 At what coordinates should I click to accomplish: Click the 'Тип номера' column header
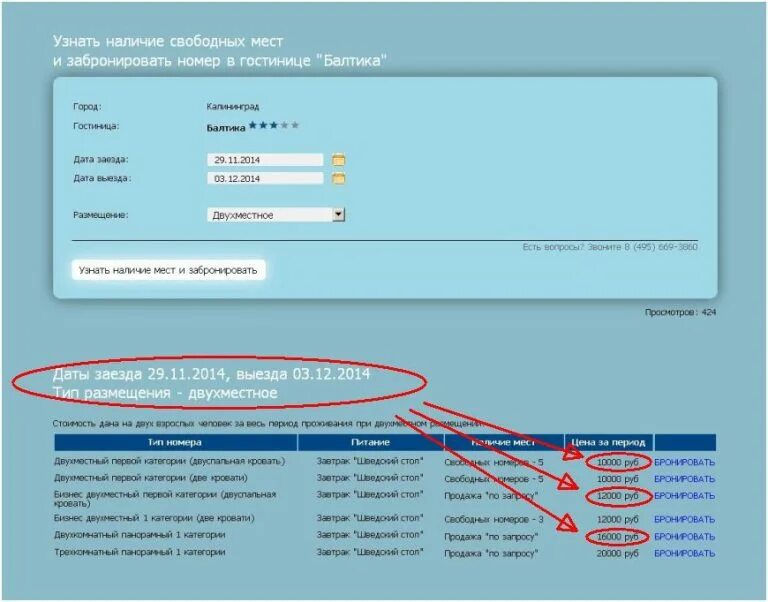coord(175,442)
